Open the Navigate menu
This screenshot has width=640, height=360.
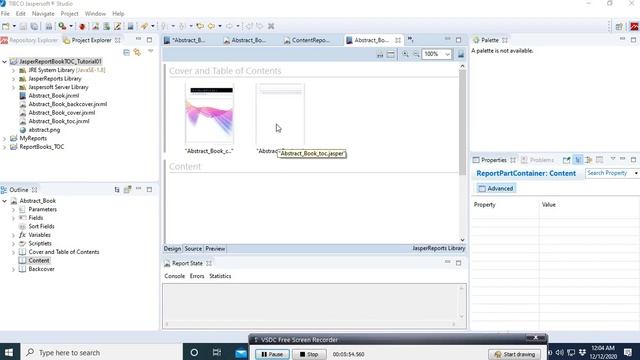pyautogui.click(x=43, y=13)
